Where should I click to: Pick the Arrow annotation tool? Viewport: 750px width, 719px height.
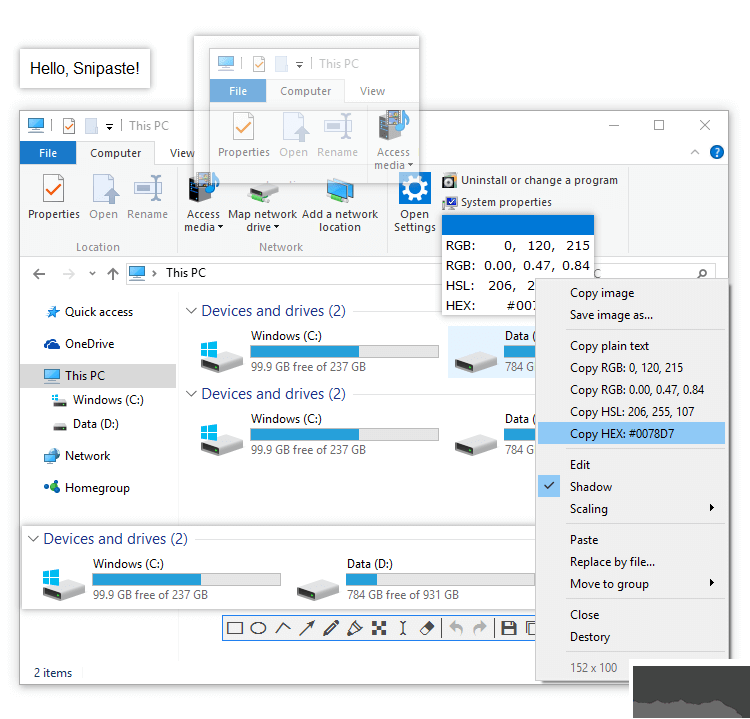click(307, 628)
